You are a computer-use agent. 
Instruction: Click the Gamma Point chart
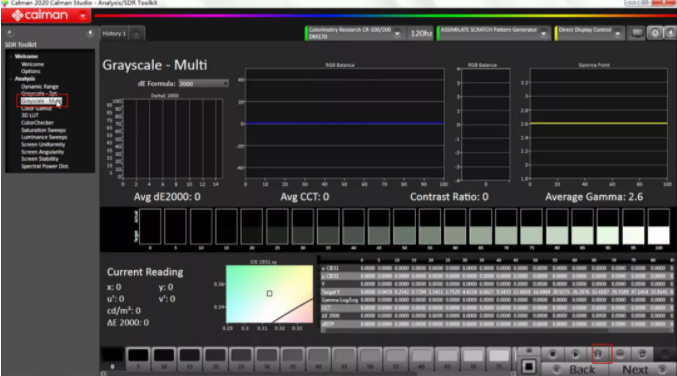point(599,123)
